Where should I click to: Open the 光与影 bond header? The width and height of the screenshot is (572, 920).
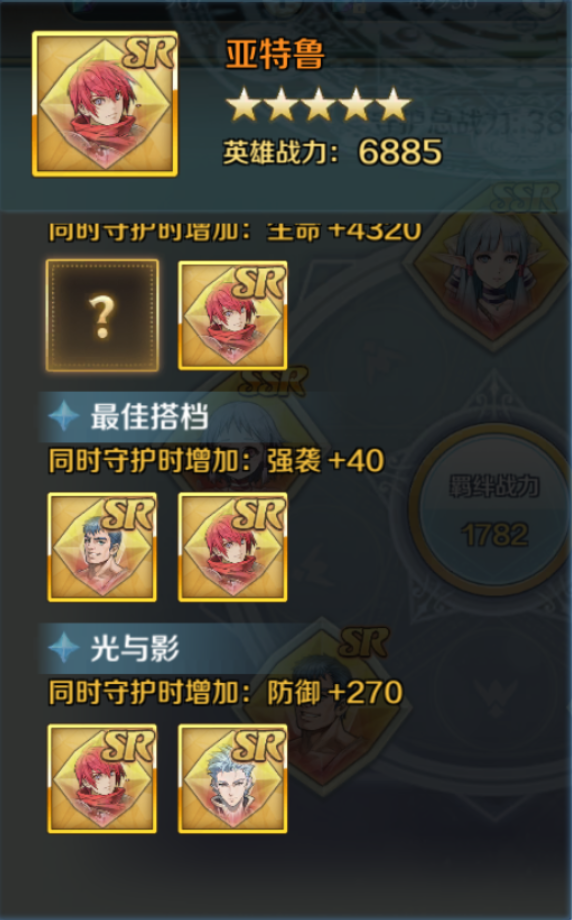(x=135, y=648)
